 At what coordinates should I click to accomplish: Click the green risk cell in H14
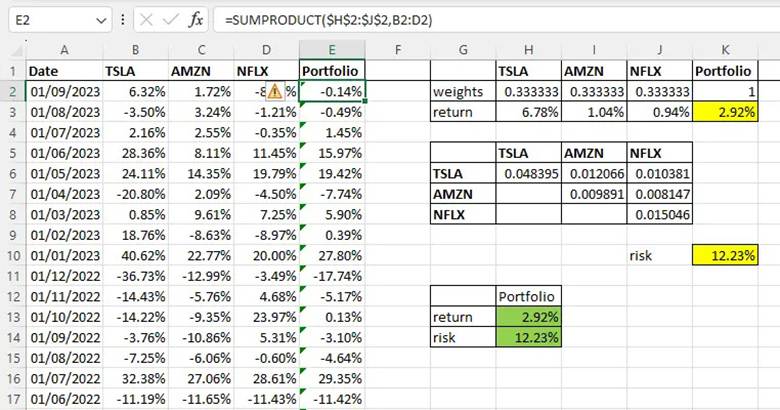click(529, 336)
